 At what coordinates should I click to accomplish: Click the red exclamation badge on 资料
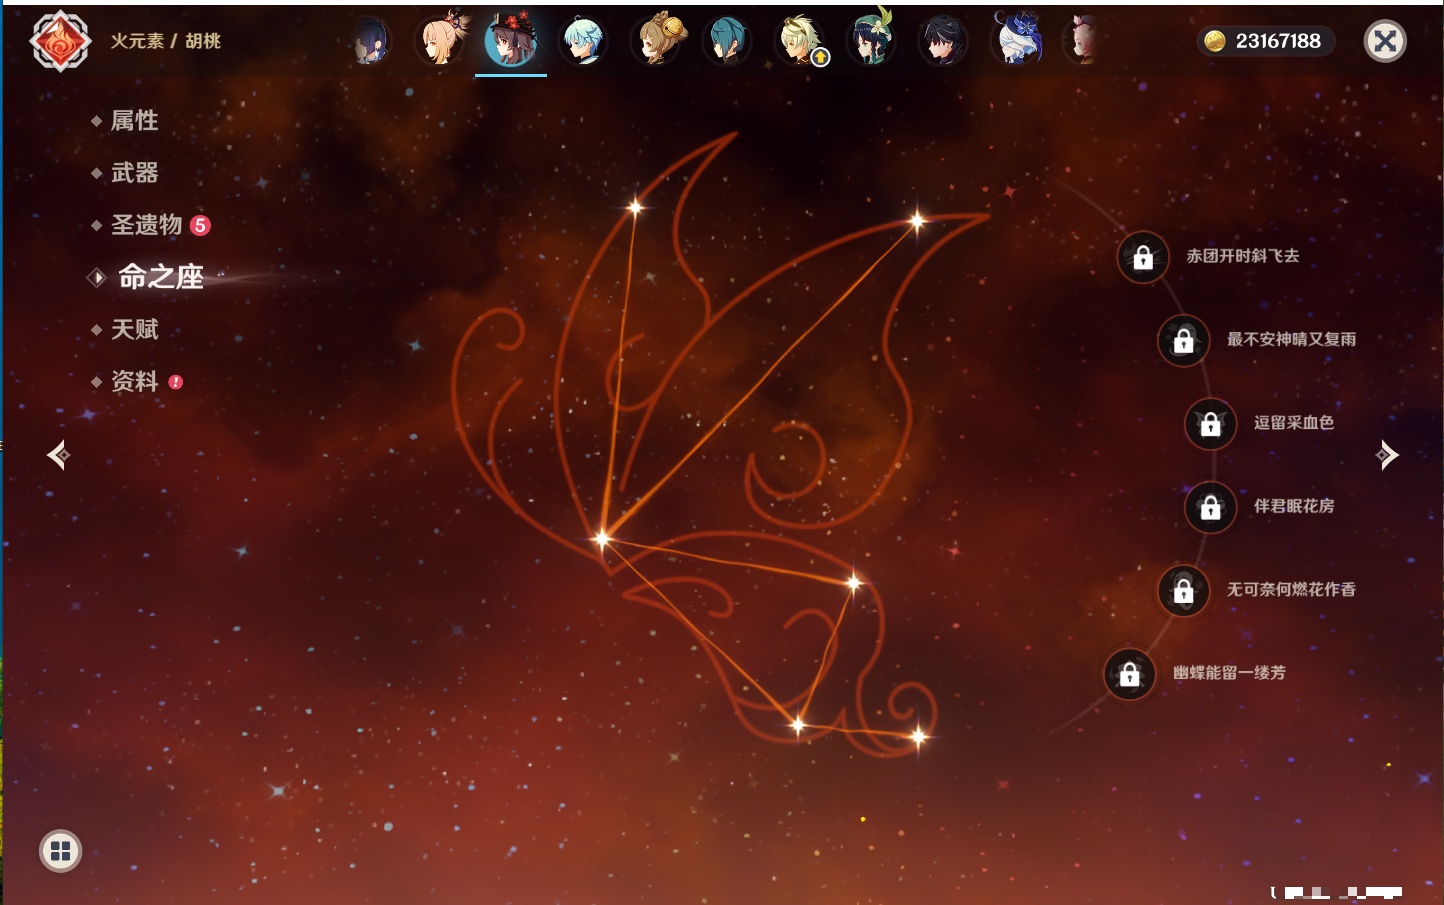pos(176,382)
